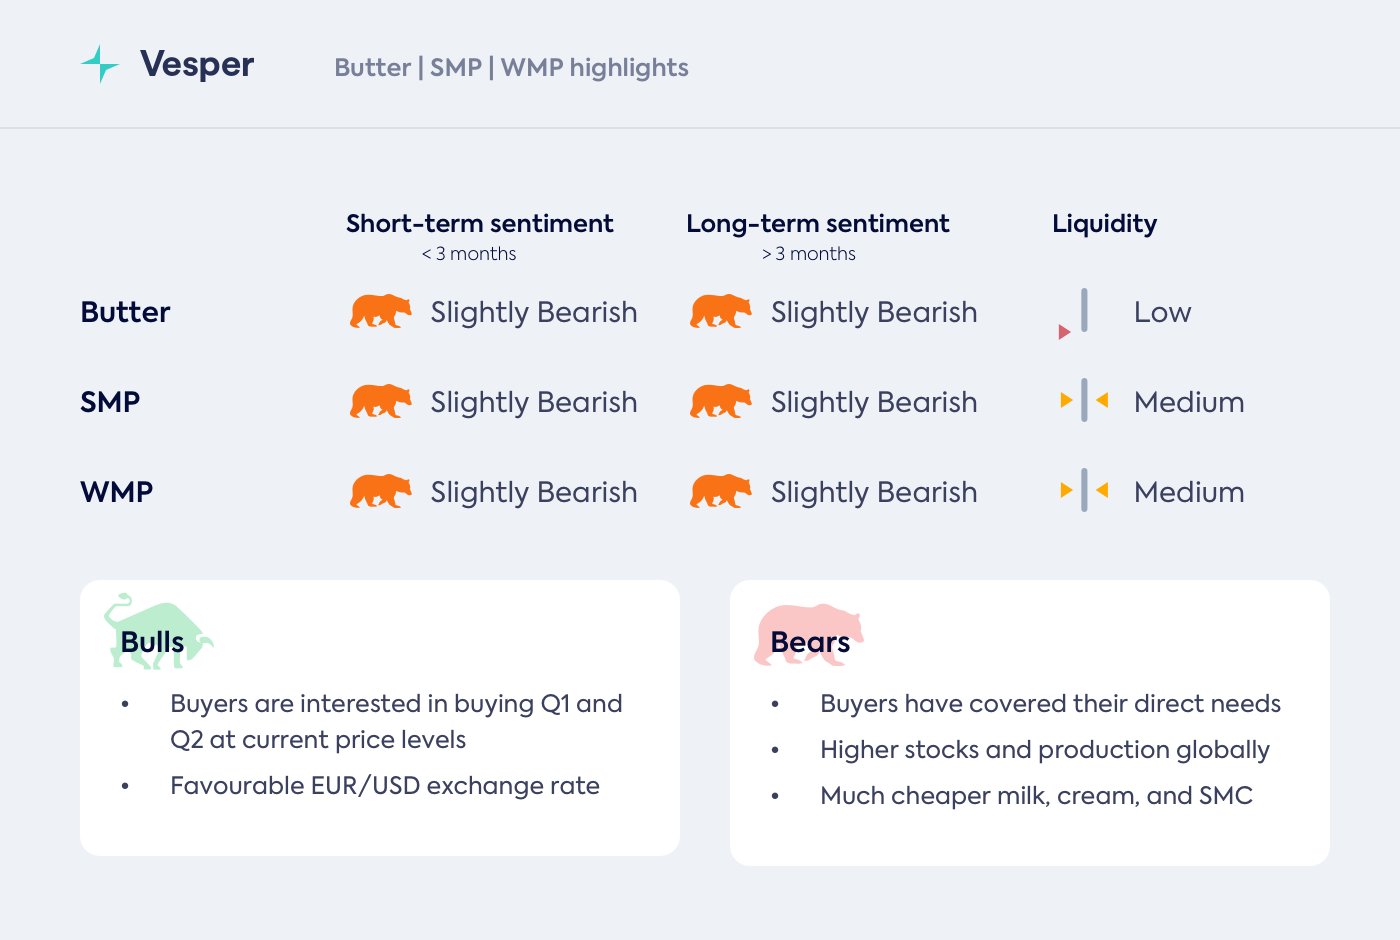Click the Vesper brand name
The width and height of the screenshot is (1400, 940).
(x=197, y=65)
